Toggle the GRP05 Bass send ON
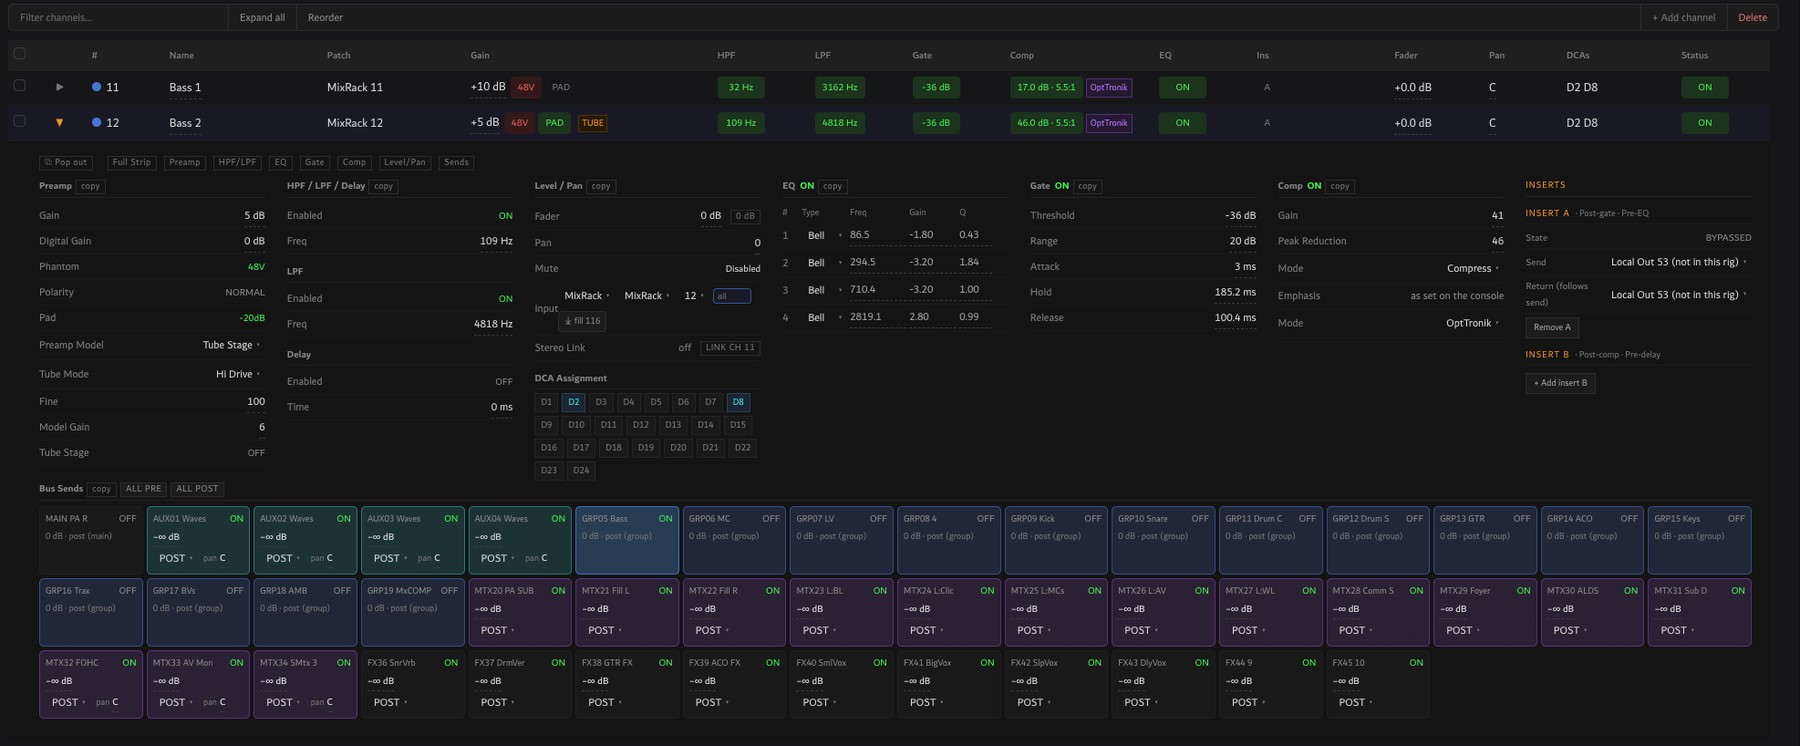The height and width of the screenshot is (746, 1800). click(665, 518)
